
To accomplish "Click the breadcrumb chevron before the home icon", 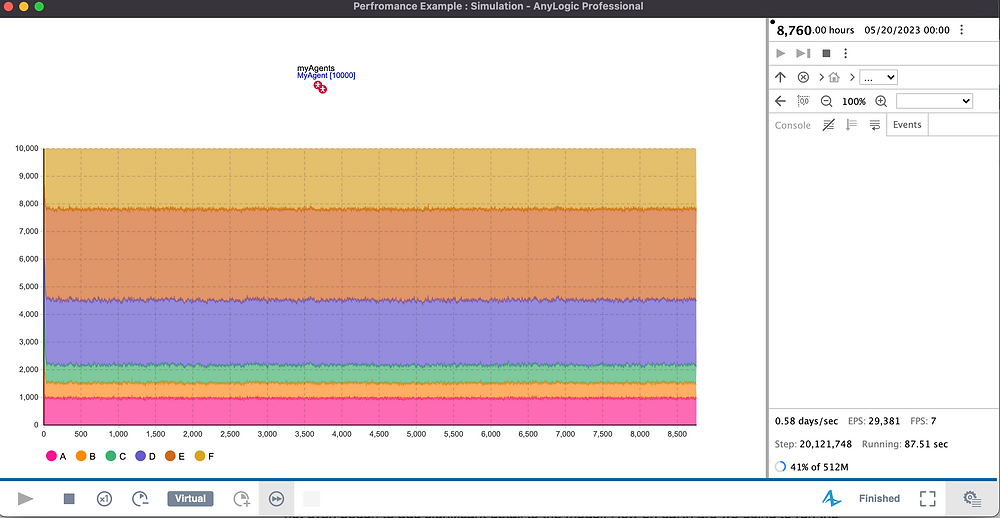I will [821, 77].
